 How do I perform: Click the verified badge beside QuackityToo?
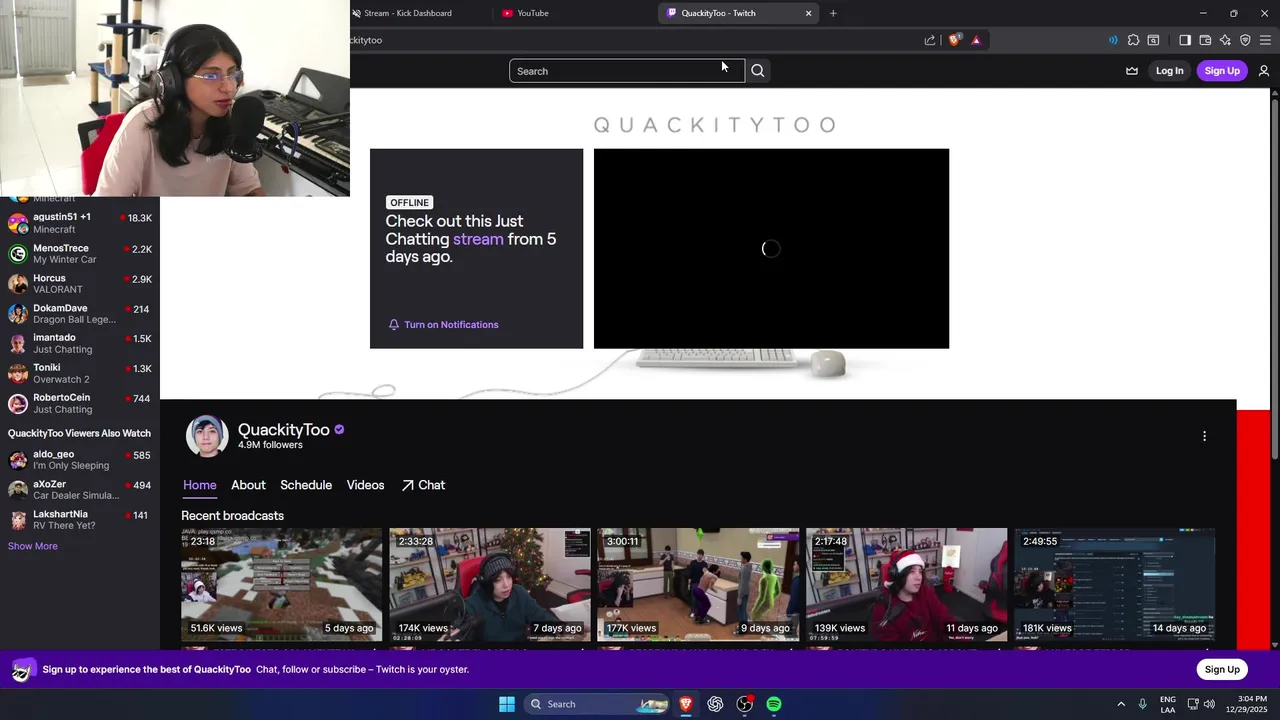[340, 429]
